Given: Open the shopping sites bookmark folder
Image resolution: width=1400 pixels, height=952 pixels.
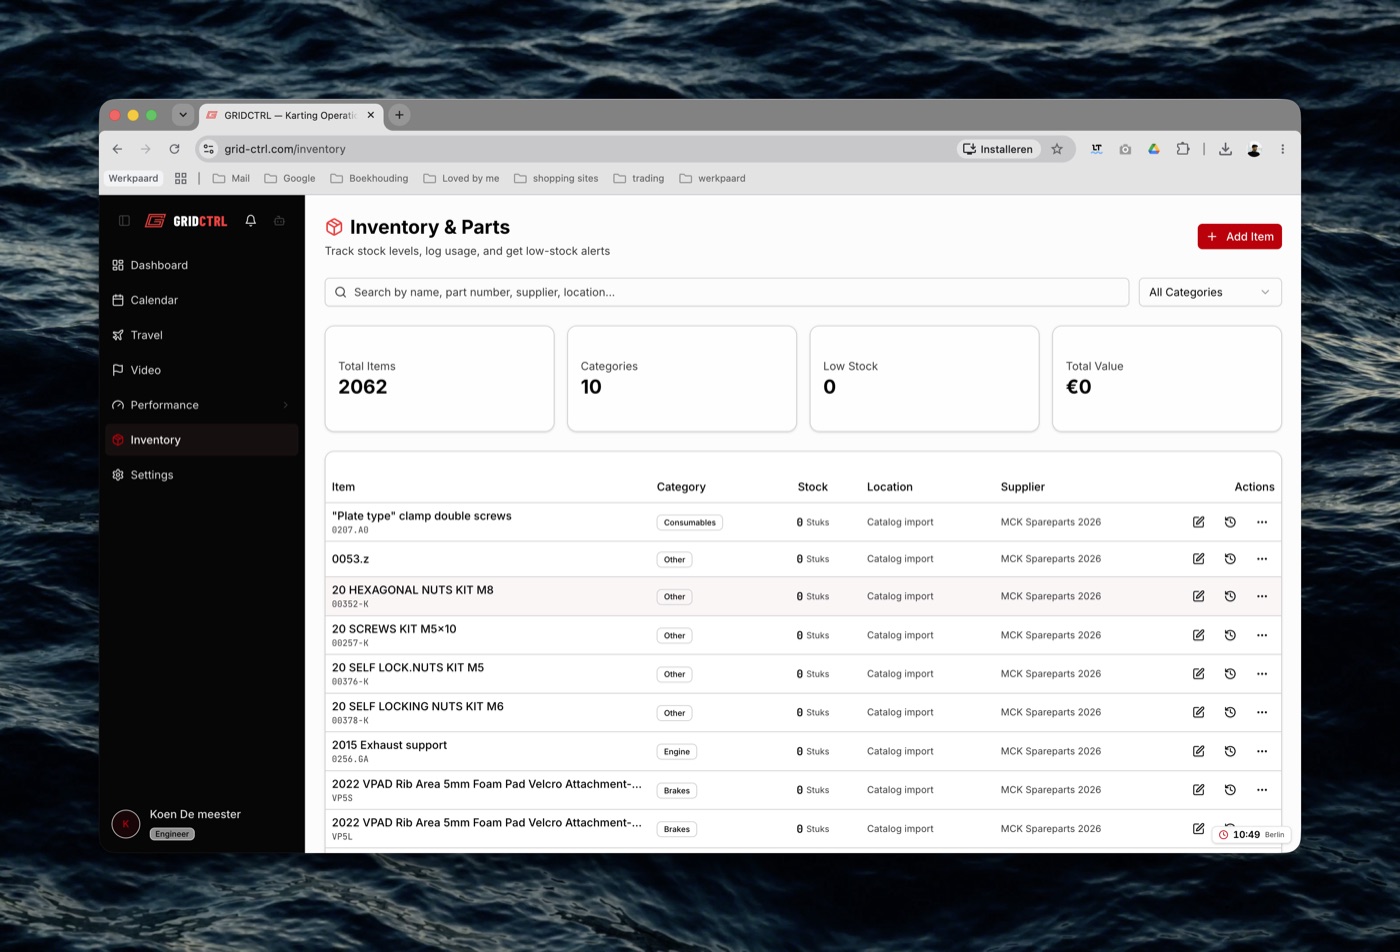Looking at the screenshot, I should click(556, 178).
